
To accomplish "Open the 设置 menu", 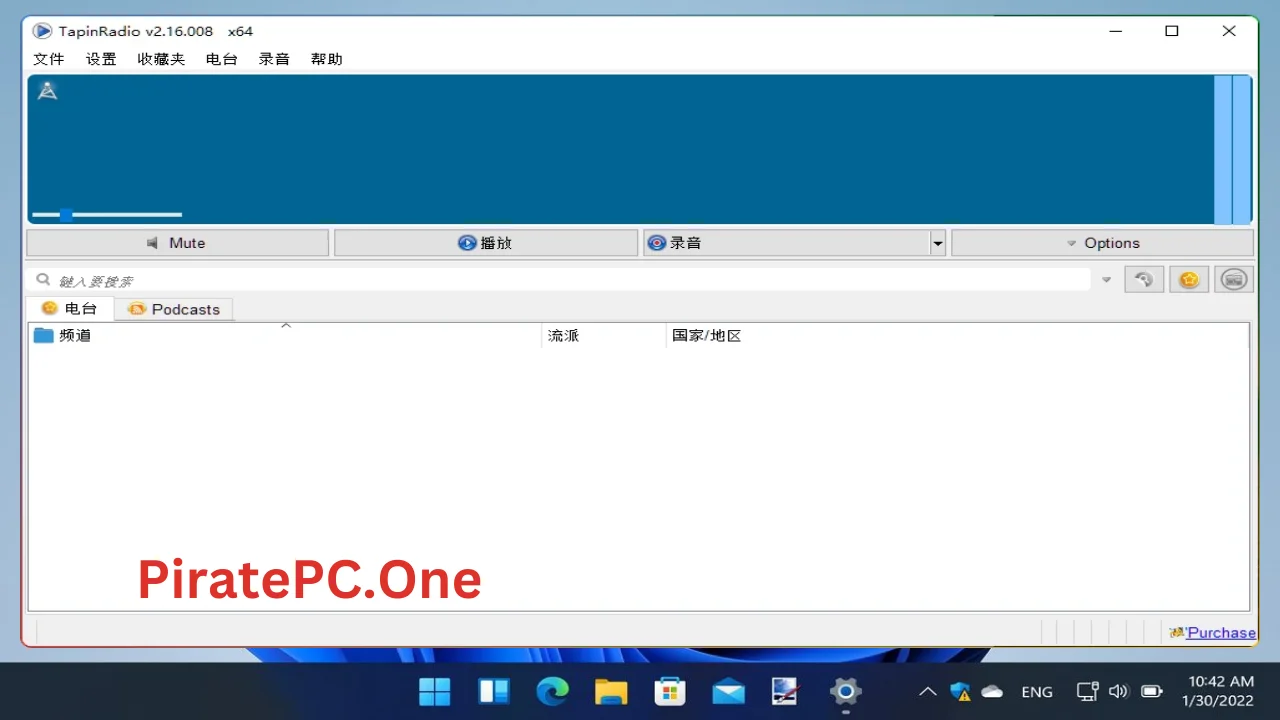I will click(x=101, y=59).
